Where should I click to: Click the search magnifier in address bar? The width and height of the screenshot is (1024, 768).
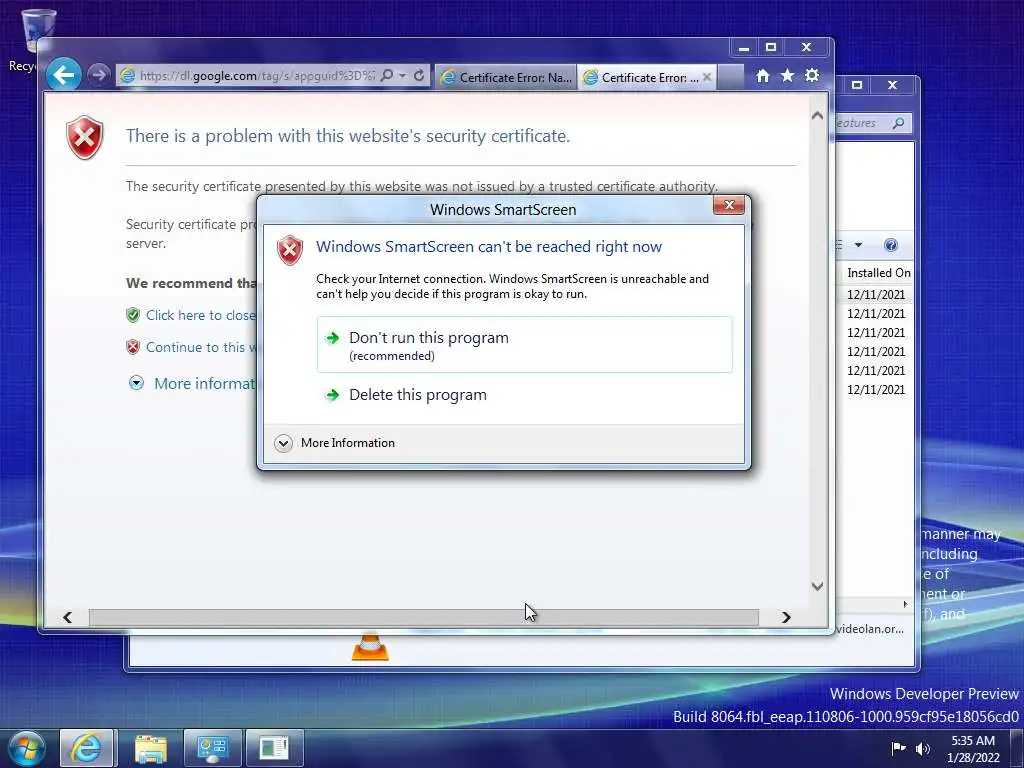(387, 75)
